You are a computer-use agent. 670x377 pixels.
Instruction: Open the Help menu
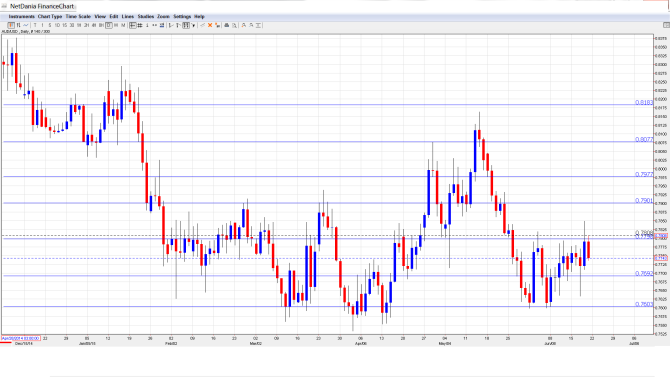click(x=199, y=17)
